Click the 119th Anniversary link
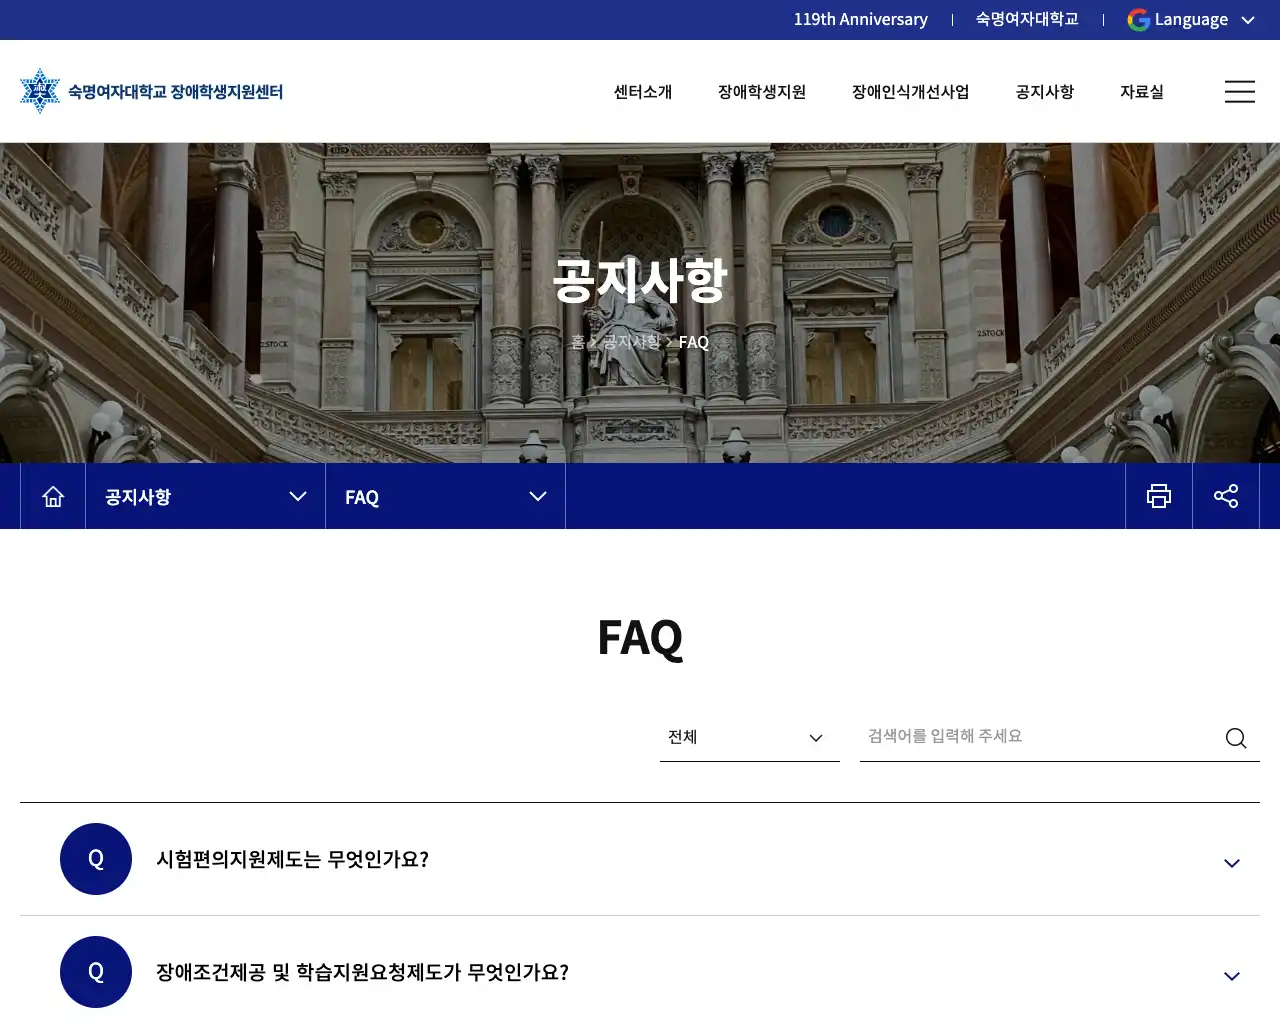The width and height of the screenshot is (1280, 1024). (x=860, y=20)
